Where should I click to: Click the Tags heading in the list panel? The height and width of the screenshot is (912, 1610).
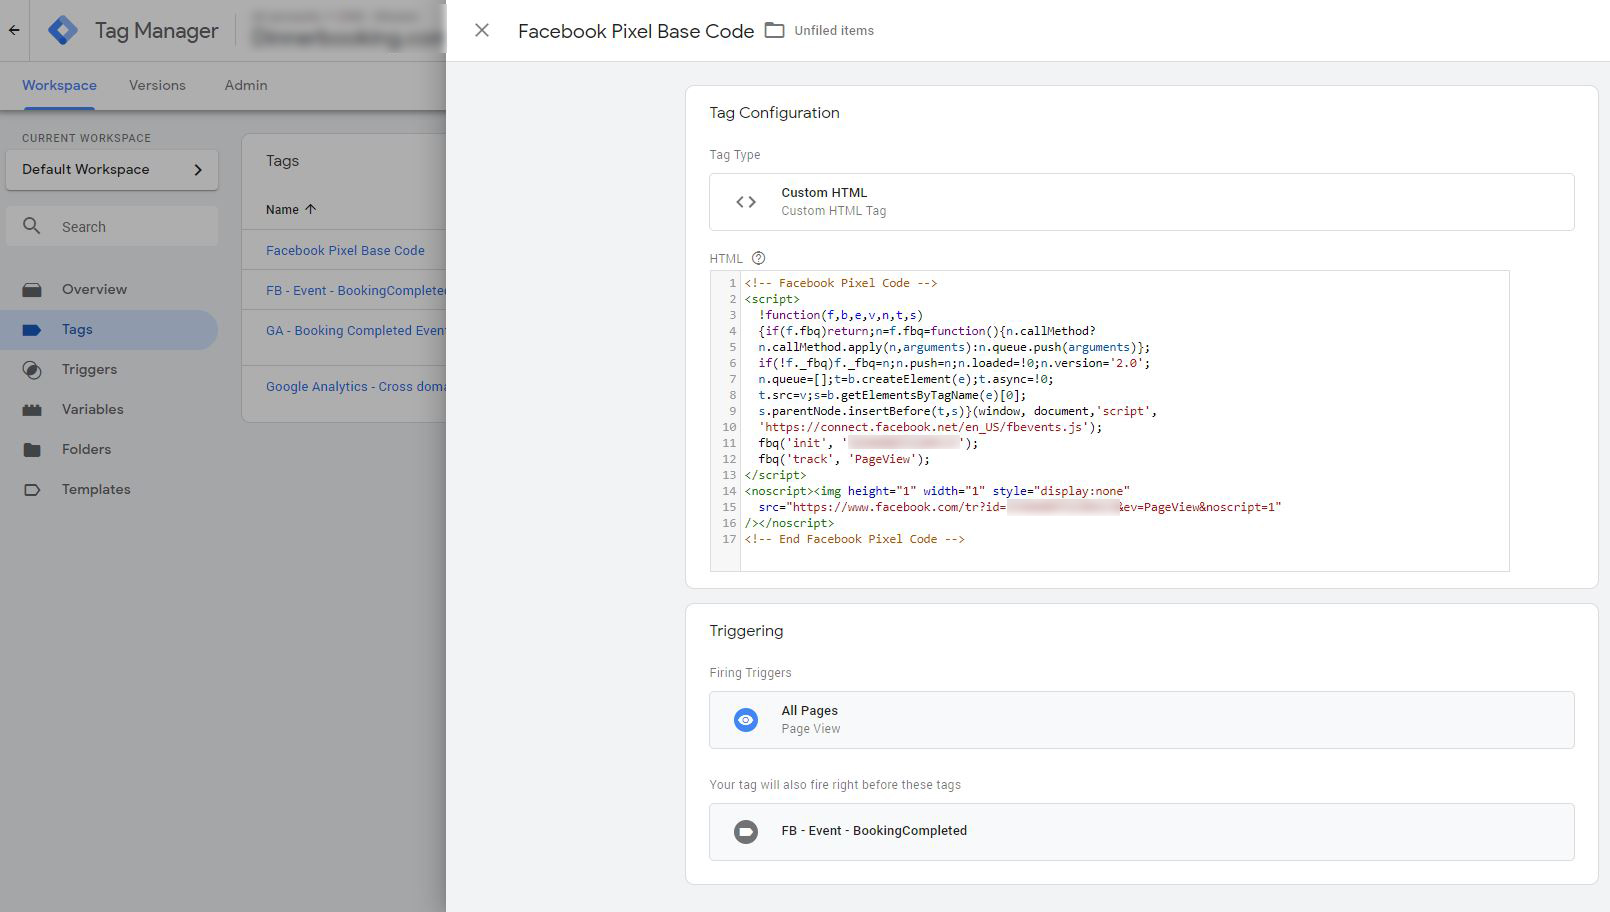[x=282, y=161]
